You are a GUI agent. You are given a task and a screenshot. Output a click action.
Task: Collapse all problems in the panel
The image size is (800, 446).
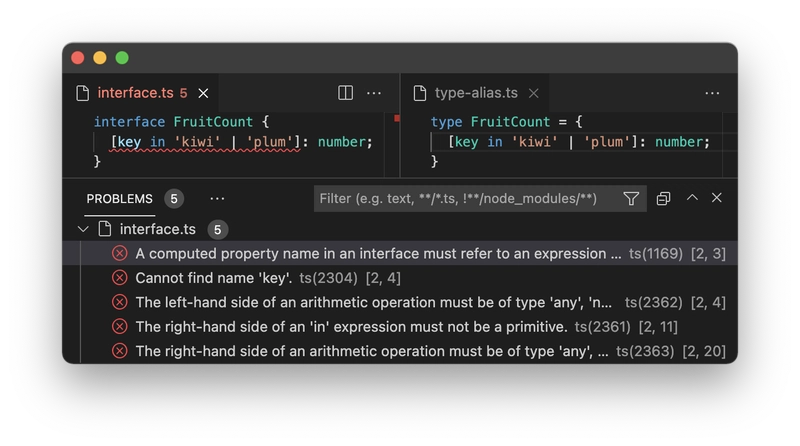pos(663,199)
